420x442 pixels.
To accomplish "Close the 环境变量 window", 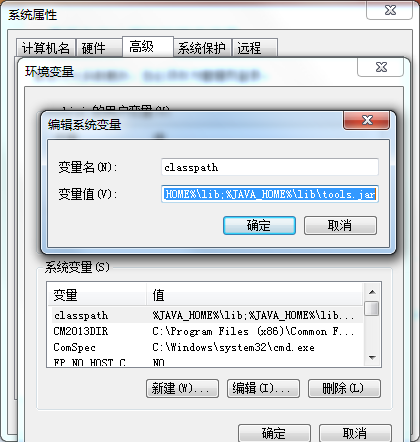I will [381, 67].
